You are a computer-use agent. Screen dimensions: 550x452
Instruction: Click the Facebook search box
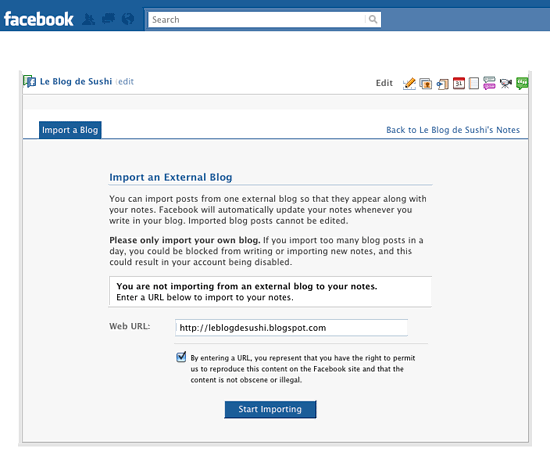click(257, 20)
